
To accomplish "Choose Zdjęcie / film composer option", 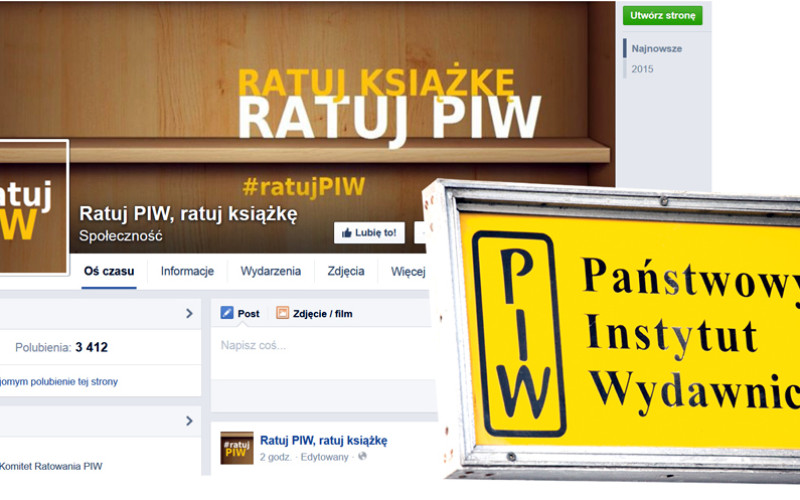I will pos(314,313).
